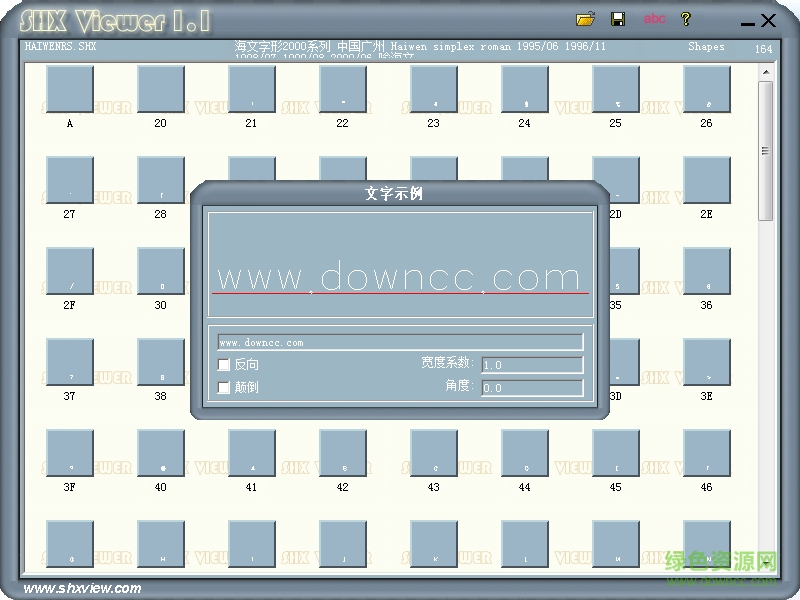Screen dimensions: 800x600
Task: Minimize the SHX Viewer window
Action: point(747,23)
